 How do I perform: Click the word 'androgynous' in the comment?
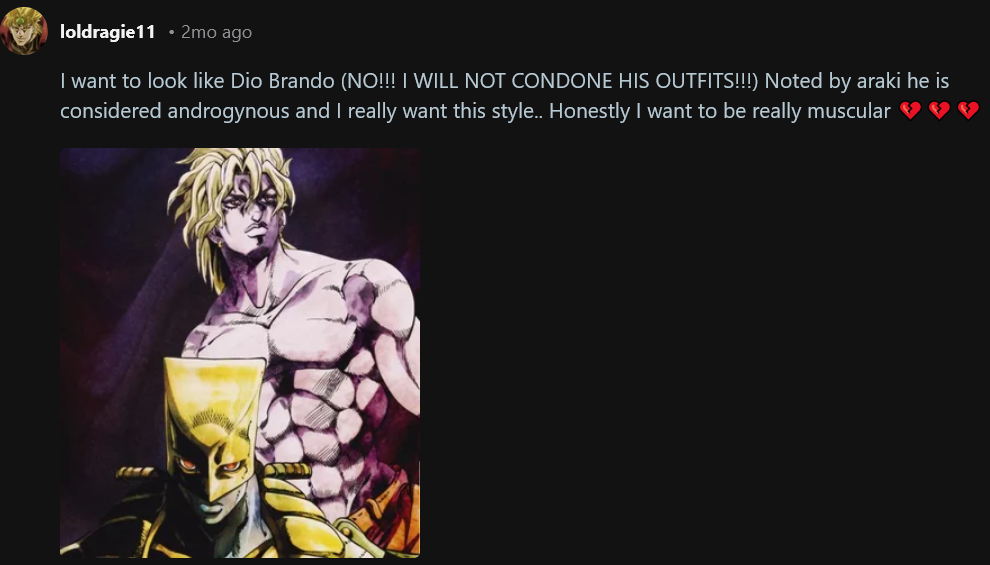click(x=229, y=111)
